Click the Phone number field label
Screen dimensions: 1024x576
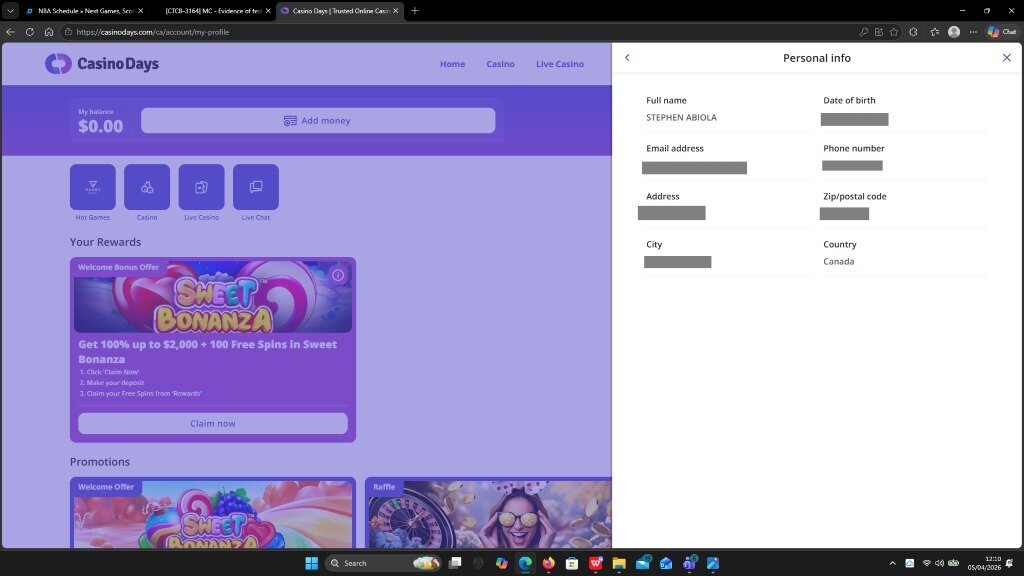(854, 148)
